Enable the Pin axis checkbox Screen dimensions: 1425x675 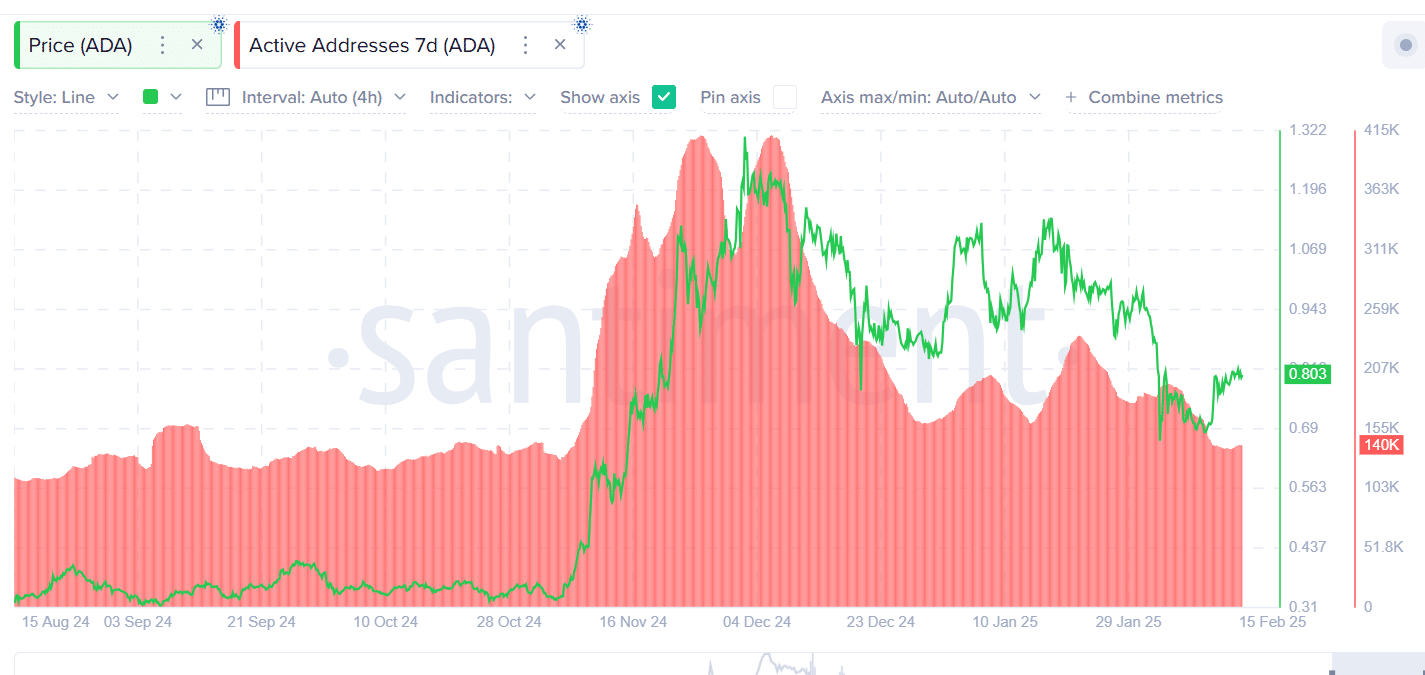[785, 97]
